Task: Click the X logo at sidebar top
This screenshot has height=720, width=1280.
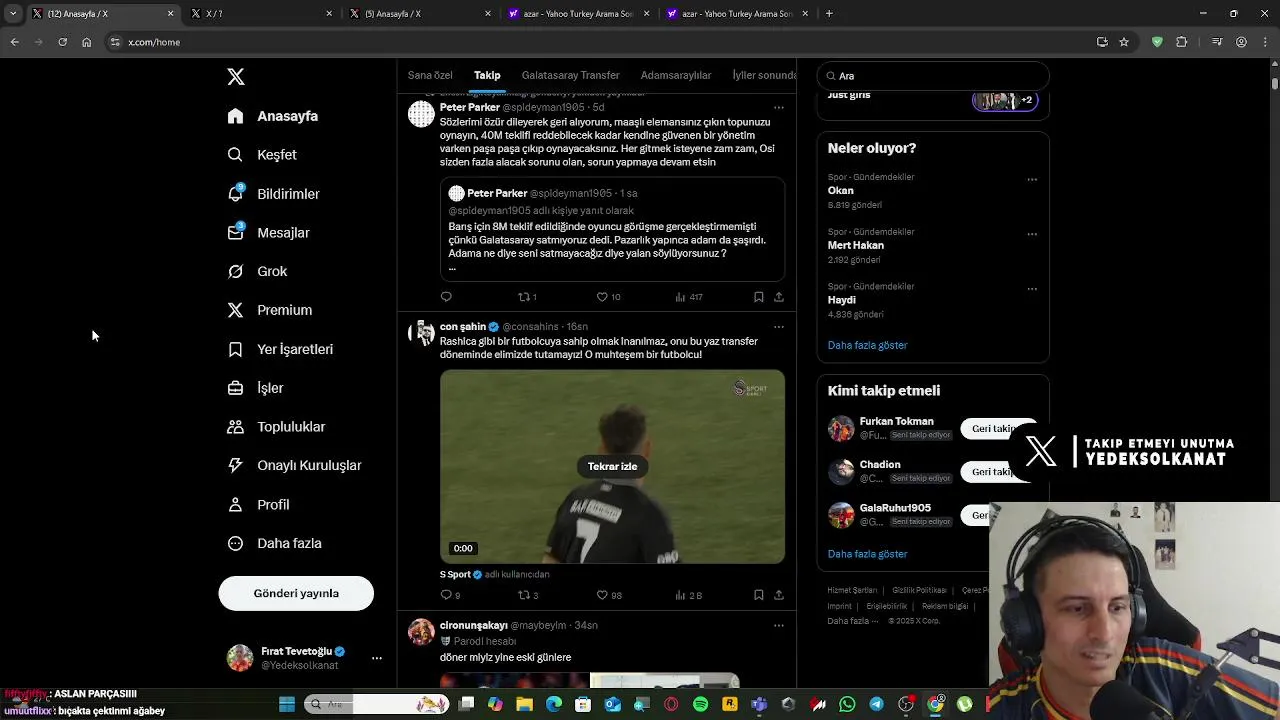Action: (236, 77)
